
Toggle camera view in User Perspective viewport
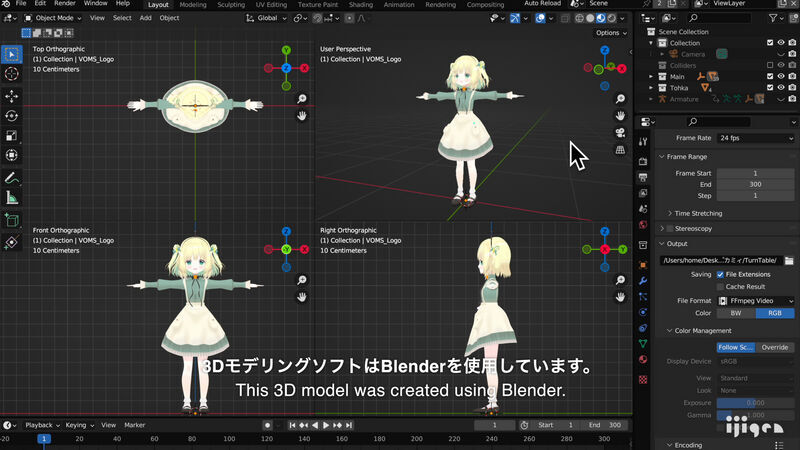coord(620,133)
